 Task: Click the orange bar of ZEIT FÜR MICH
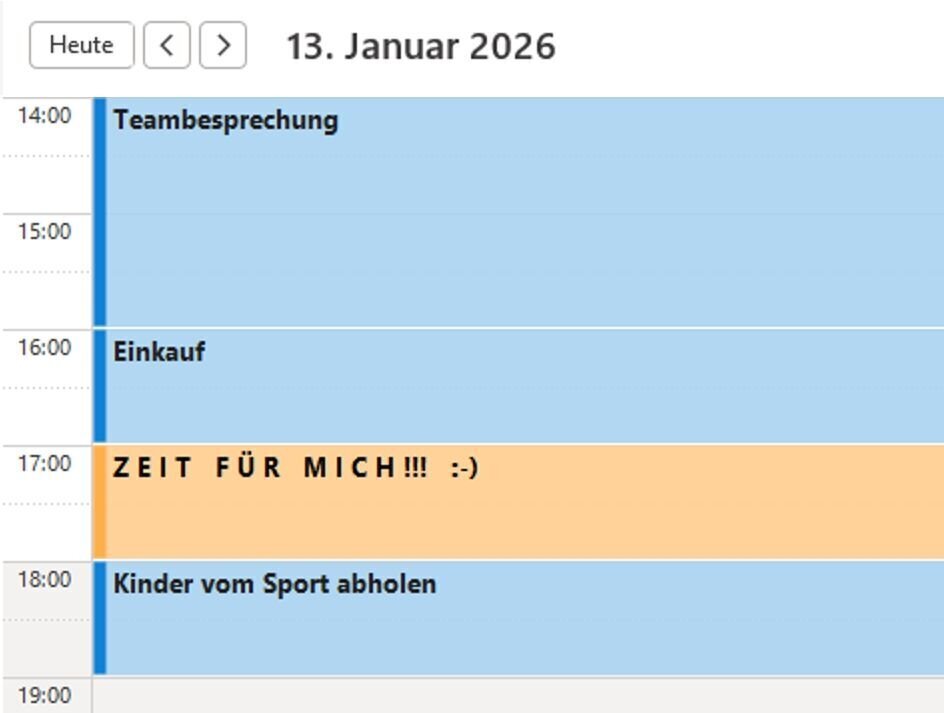point(100,502)
